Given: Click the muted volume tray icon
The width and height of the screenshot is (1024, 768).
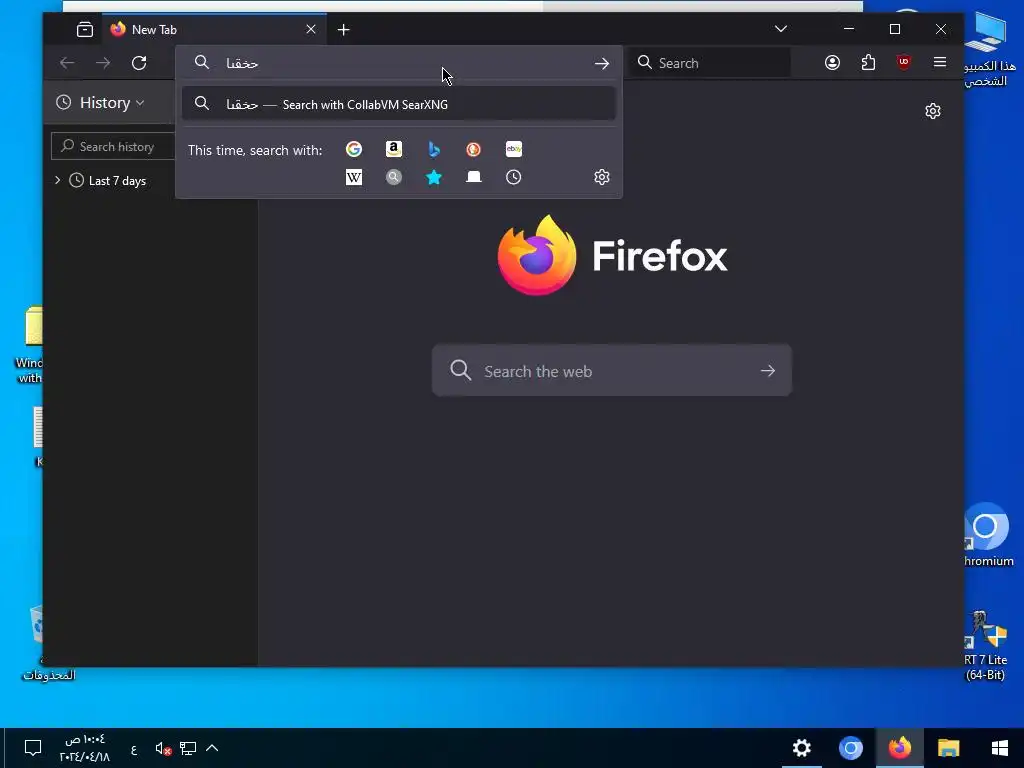Looking at the screenshot, I should [163, 748].
